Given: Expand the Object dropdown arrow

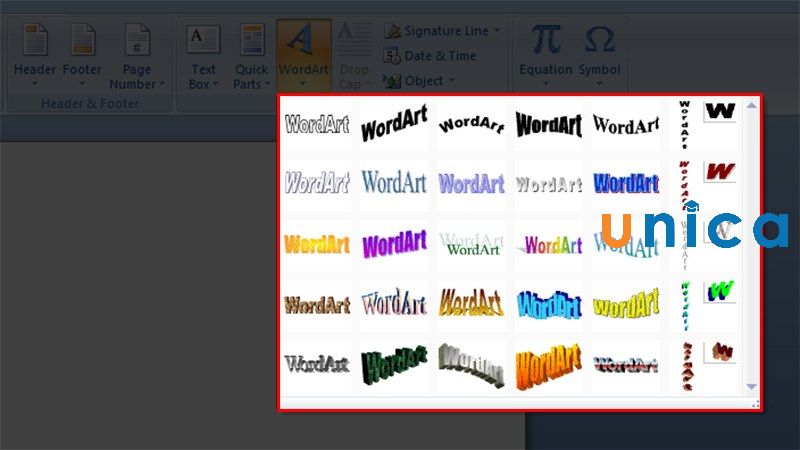Looking at the screenshot, I should (x=452, y=80).
